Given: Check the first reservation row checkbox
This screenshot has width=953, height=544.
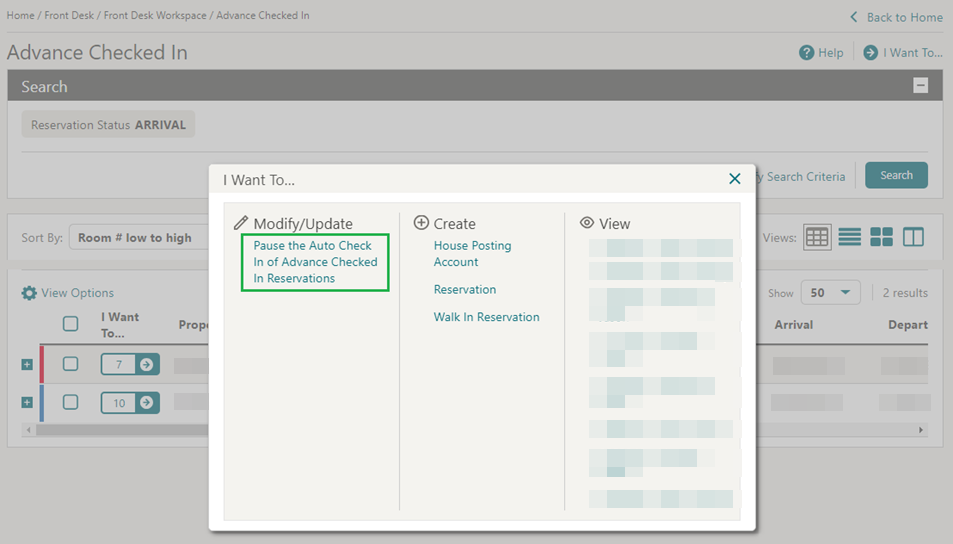Looking at the screenshot, I should [71, 364].
